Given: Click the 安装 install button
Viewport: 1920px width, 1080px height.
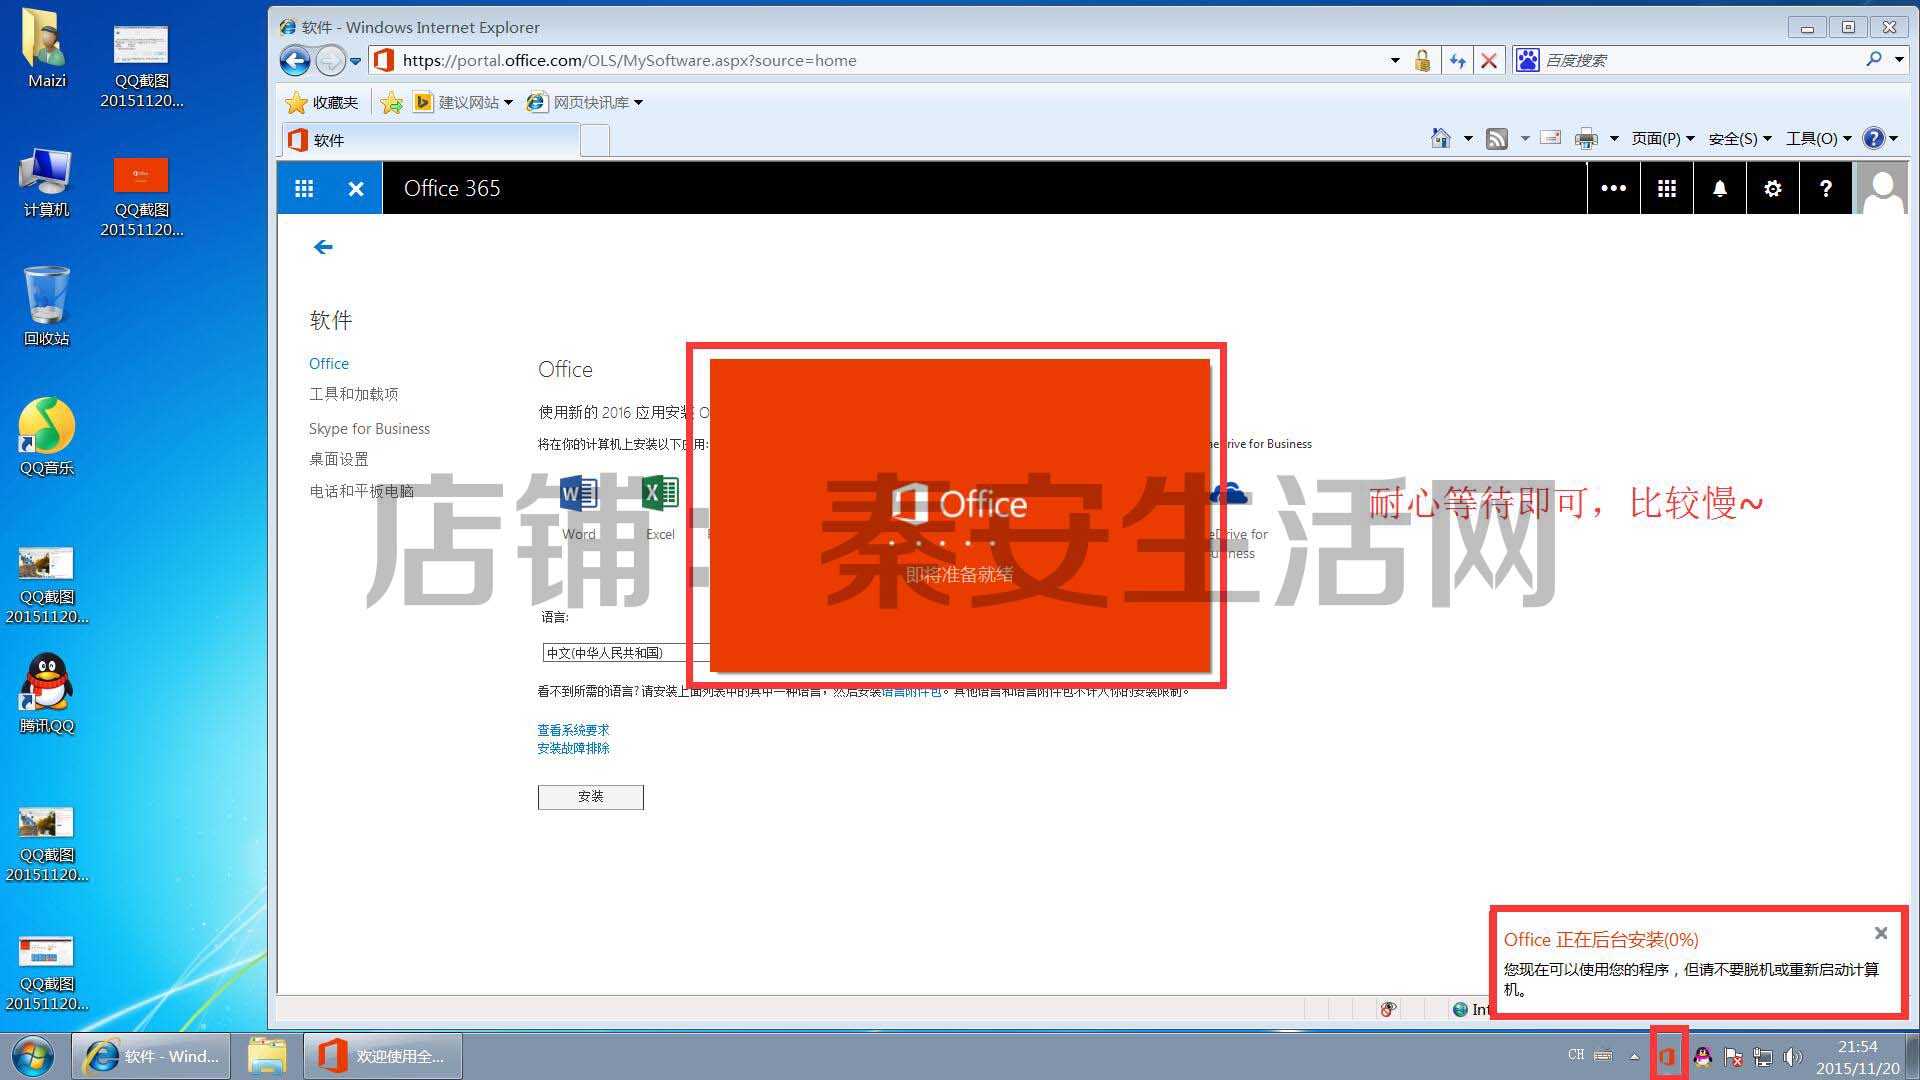Looking at the screenshot, I should coord(591,797).
